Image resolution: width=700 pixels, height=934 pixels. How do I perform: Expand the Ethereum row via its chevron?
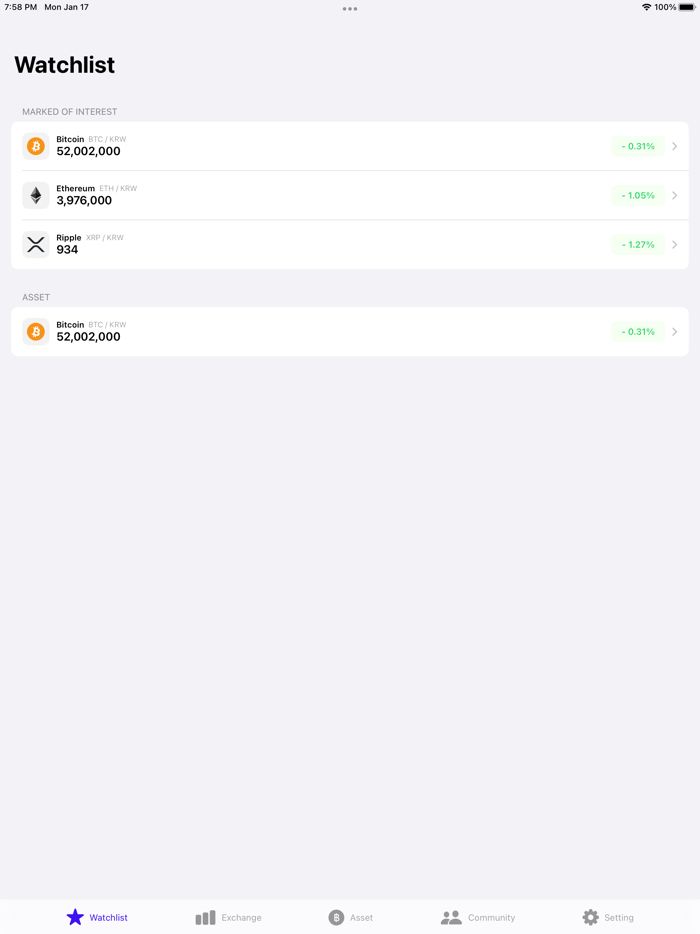click(x=674, y=195)
